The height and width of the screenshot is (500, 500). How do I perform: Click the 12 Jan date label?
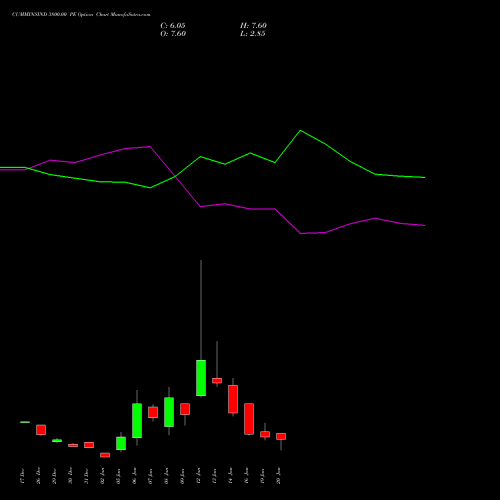pyautogui.click(x=198, y=476)
